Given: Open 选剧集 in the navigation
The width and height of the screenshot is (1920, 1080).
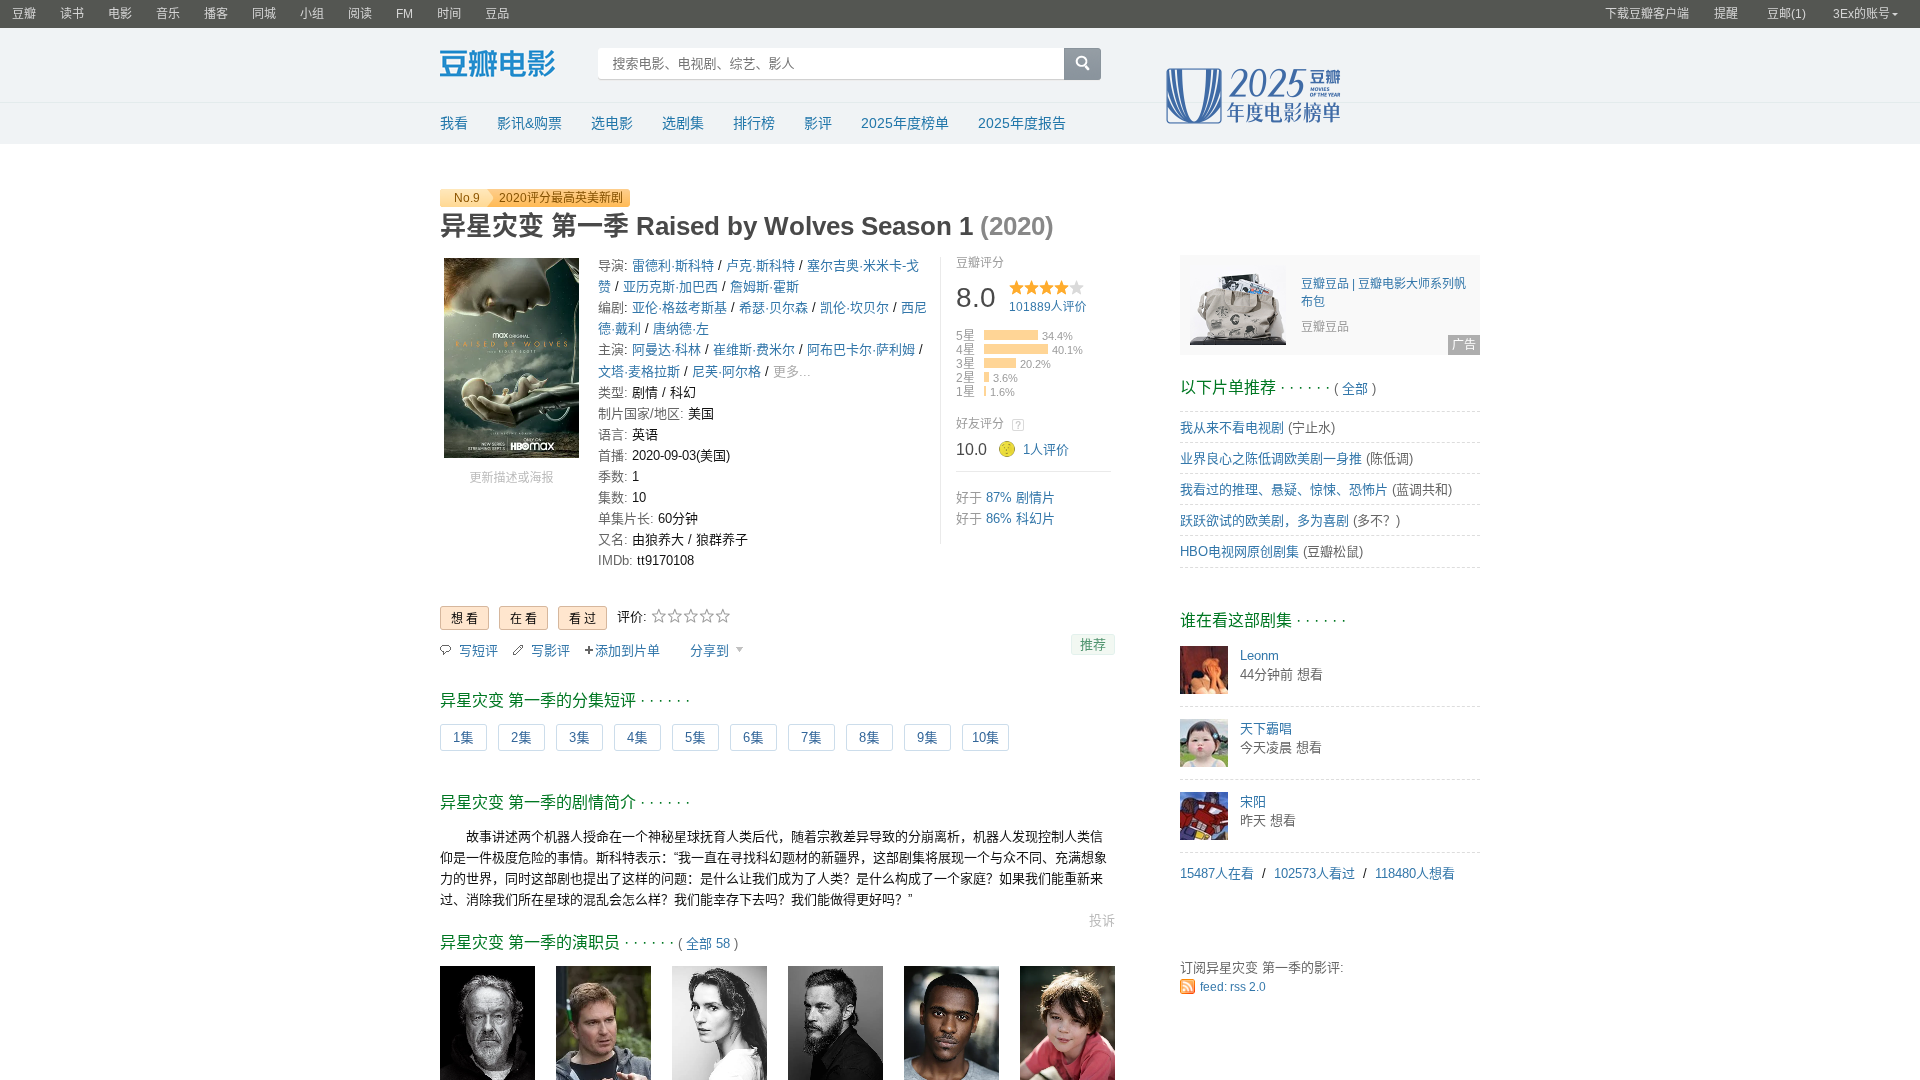Looking at the screenshot, I should 682,123.
